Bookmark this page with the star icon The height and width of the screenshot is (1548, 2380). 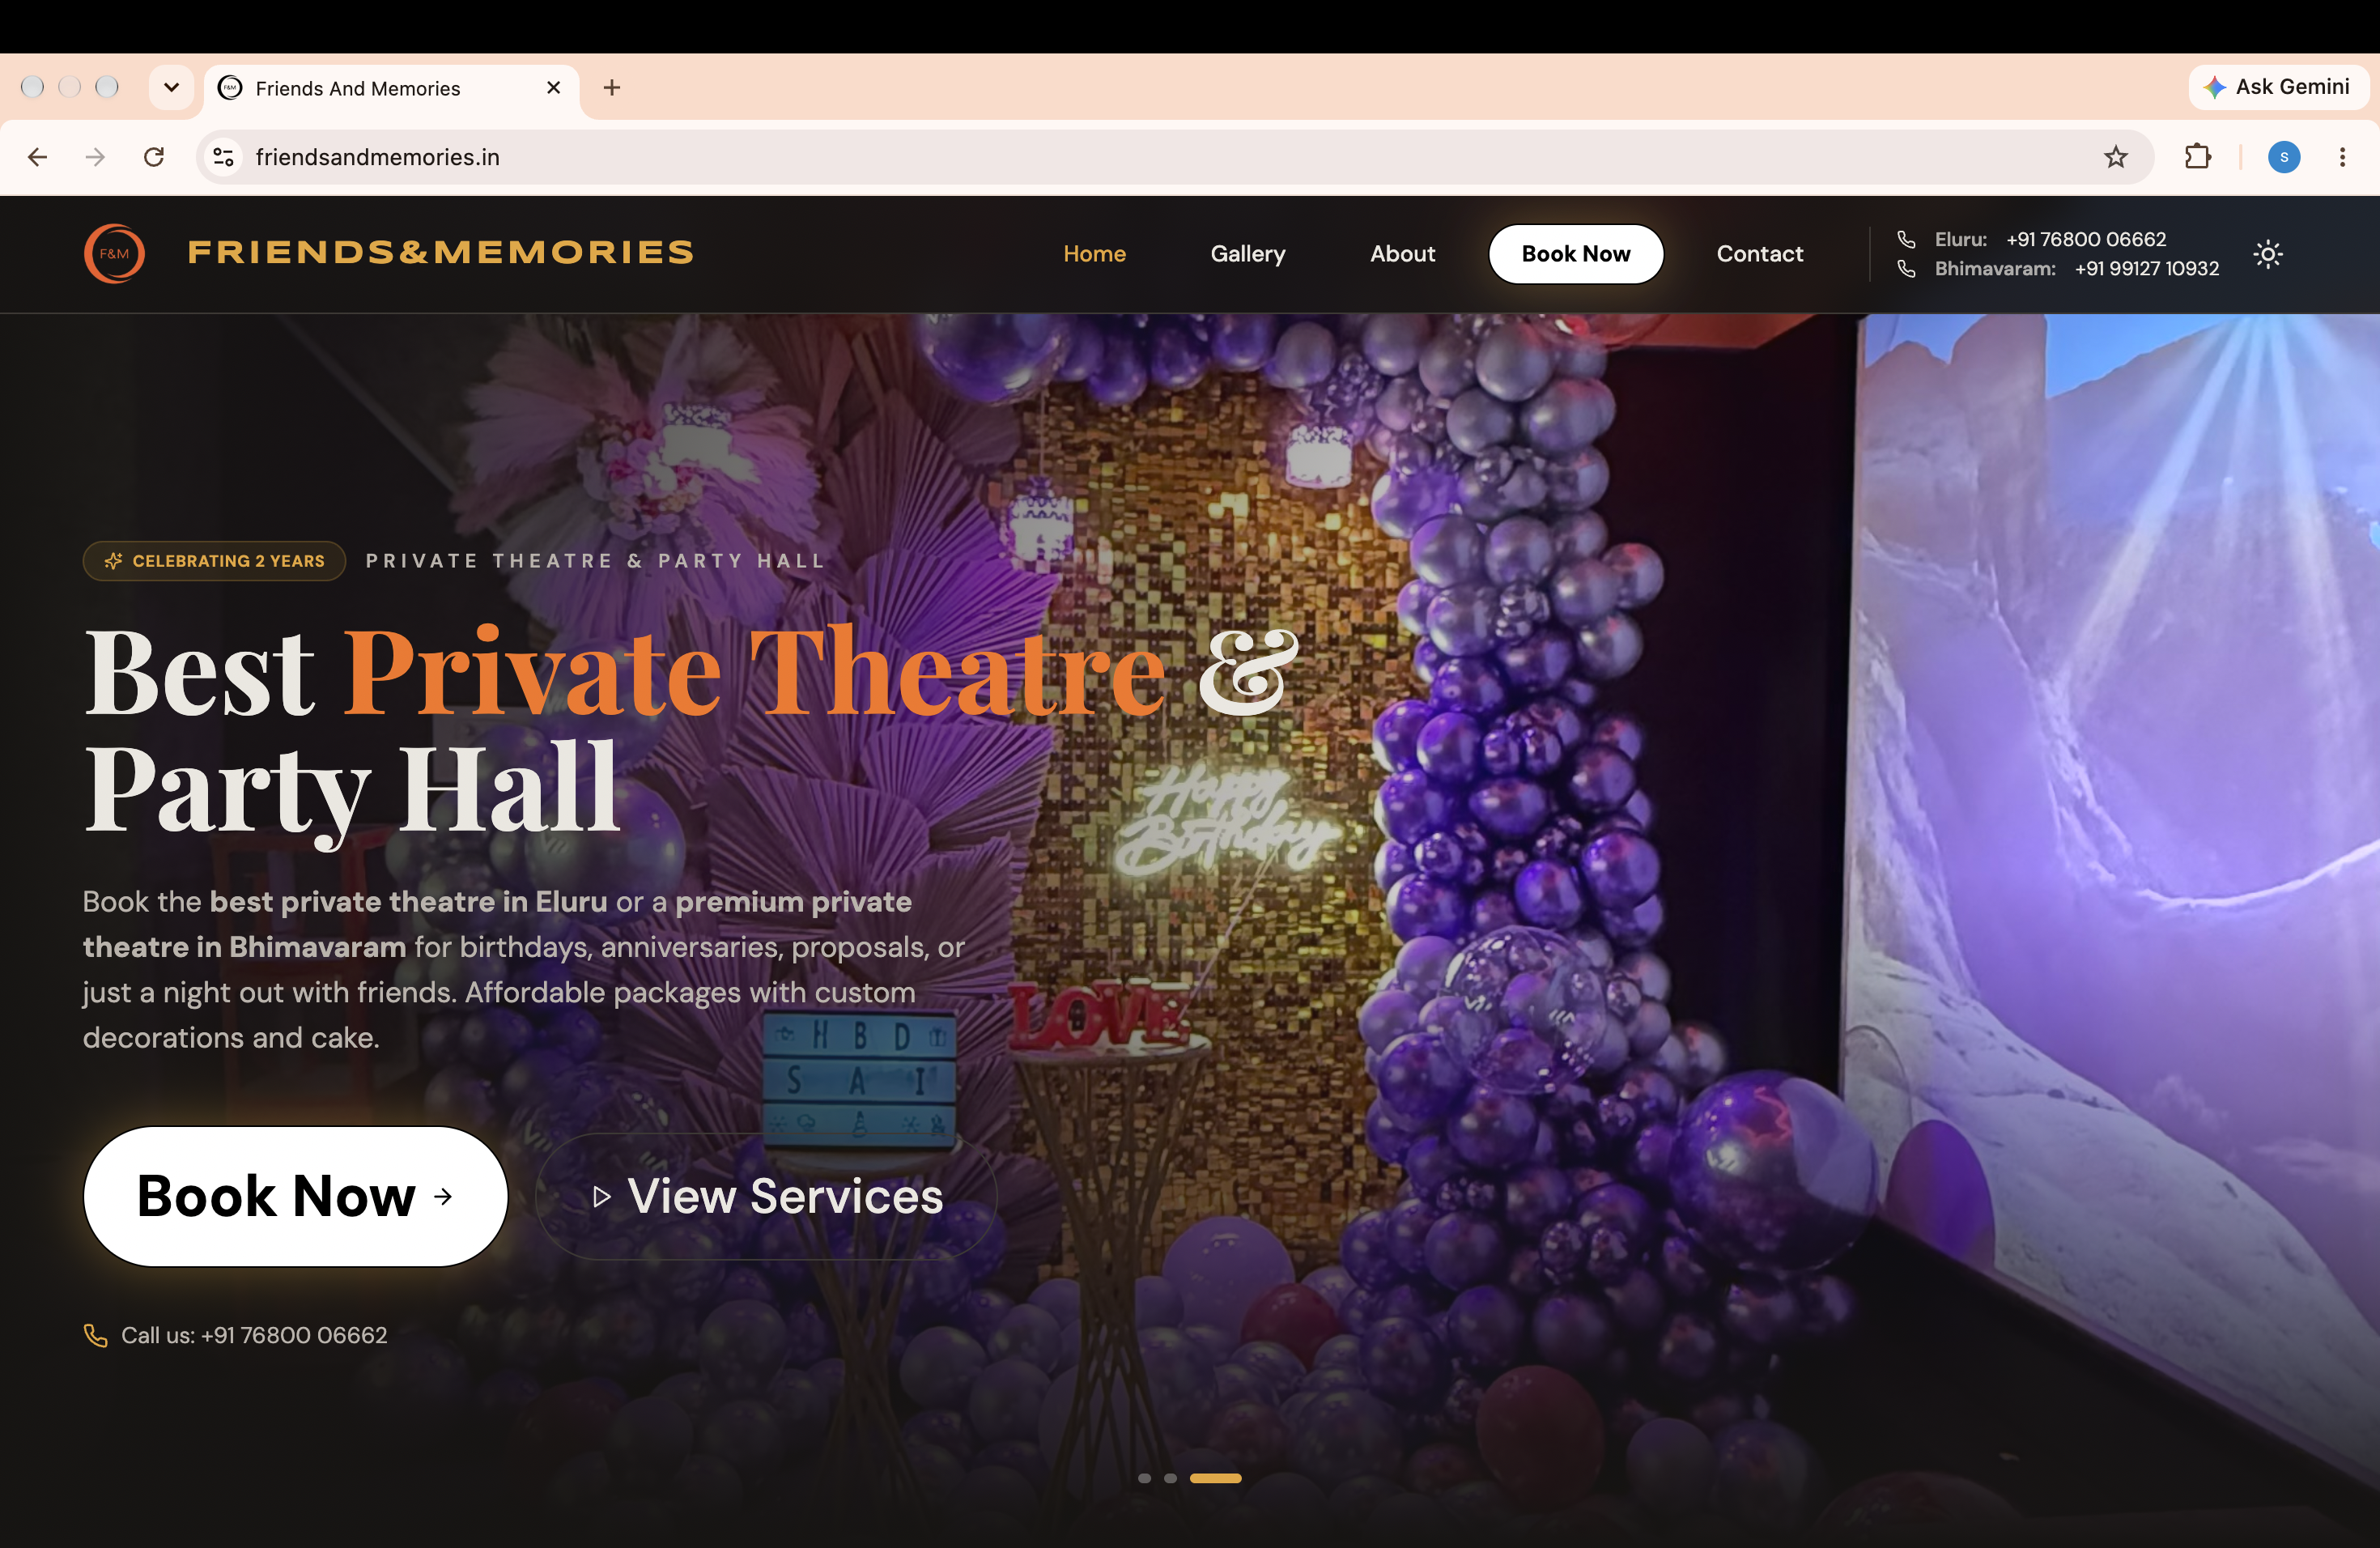pos(2115,157)
